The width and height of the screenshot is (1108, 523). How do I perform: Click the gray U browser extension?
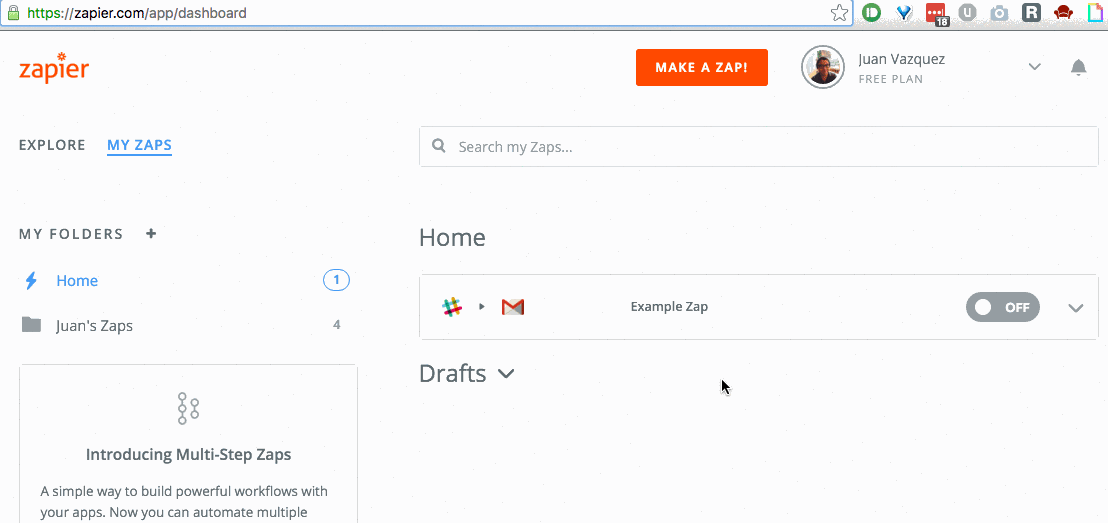pos(967,13)
